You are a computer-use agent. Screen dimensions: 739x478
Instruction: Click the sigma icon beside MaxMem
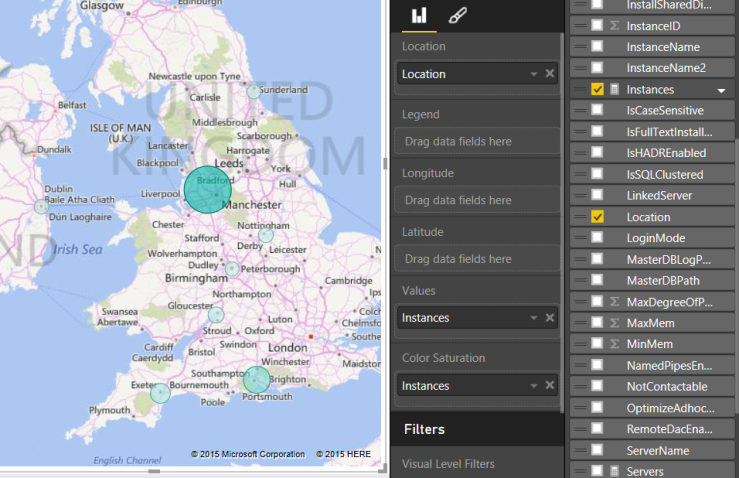point(614,323)
